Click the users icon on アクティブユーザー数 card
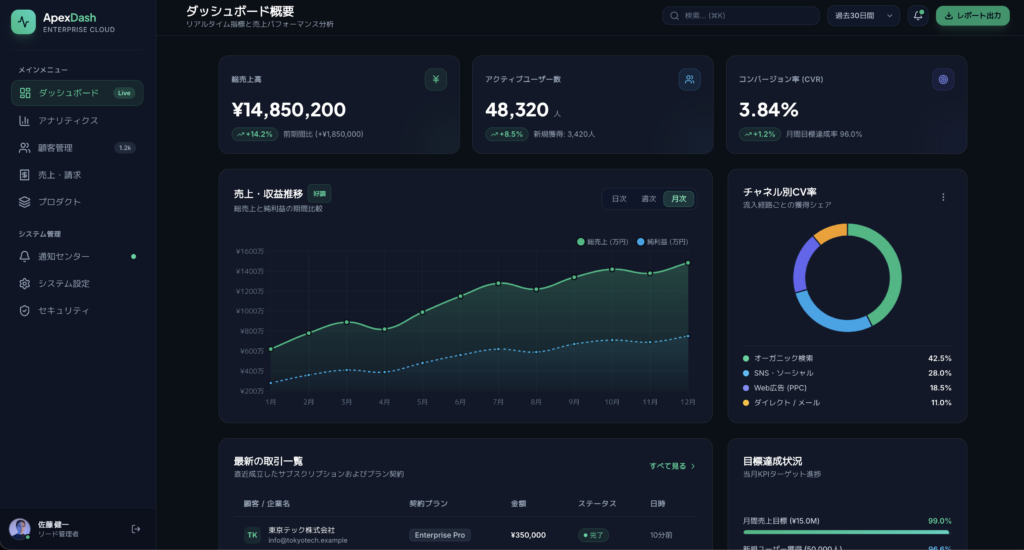 point(689,80)
